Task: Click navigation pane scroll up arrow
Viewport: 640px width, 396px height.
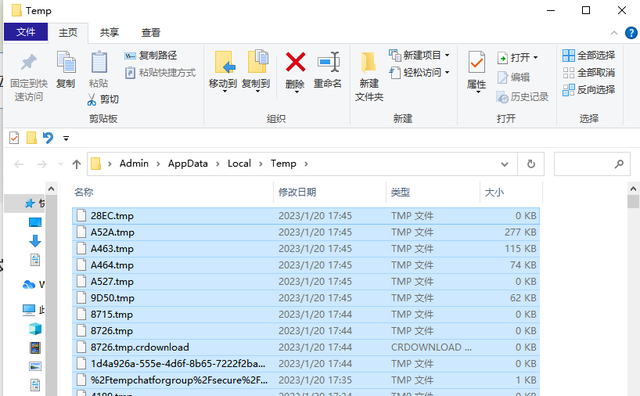Action: click(51, 189)
